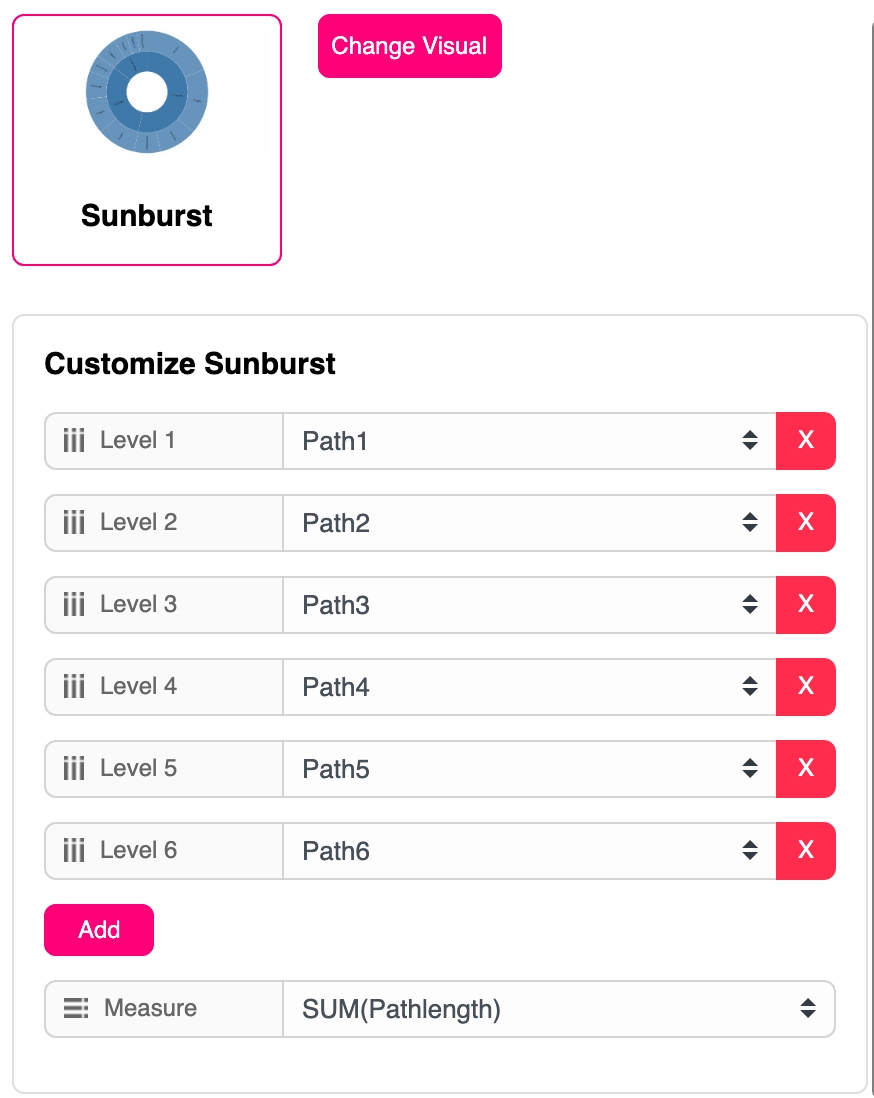Screen dimensions: 874x1098
Task: Click the Level 2 drag handle icon
Action: [74, 523]
